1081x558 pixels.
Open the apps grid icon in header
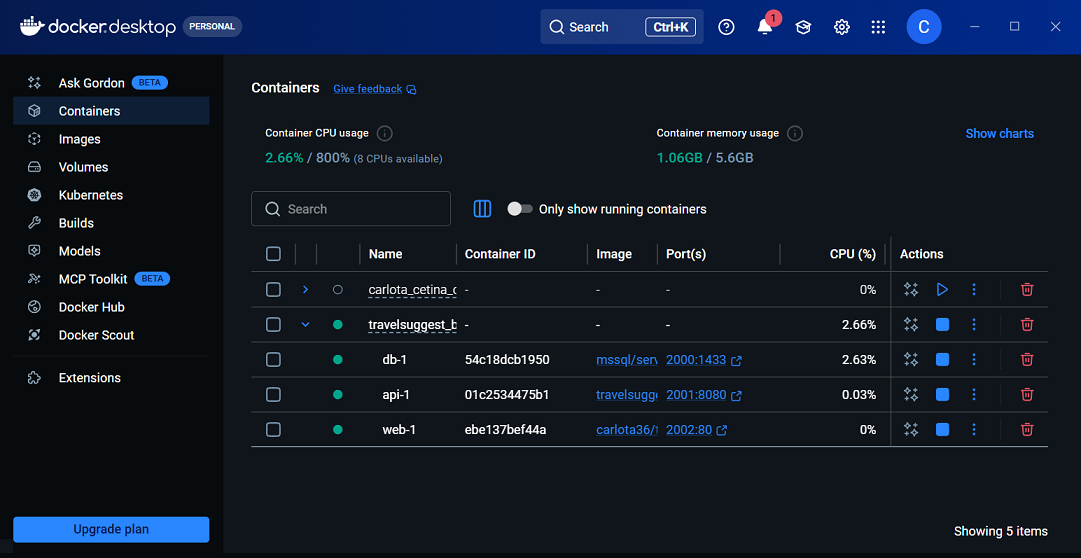pos(878,27)
